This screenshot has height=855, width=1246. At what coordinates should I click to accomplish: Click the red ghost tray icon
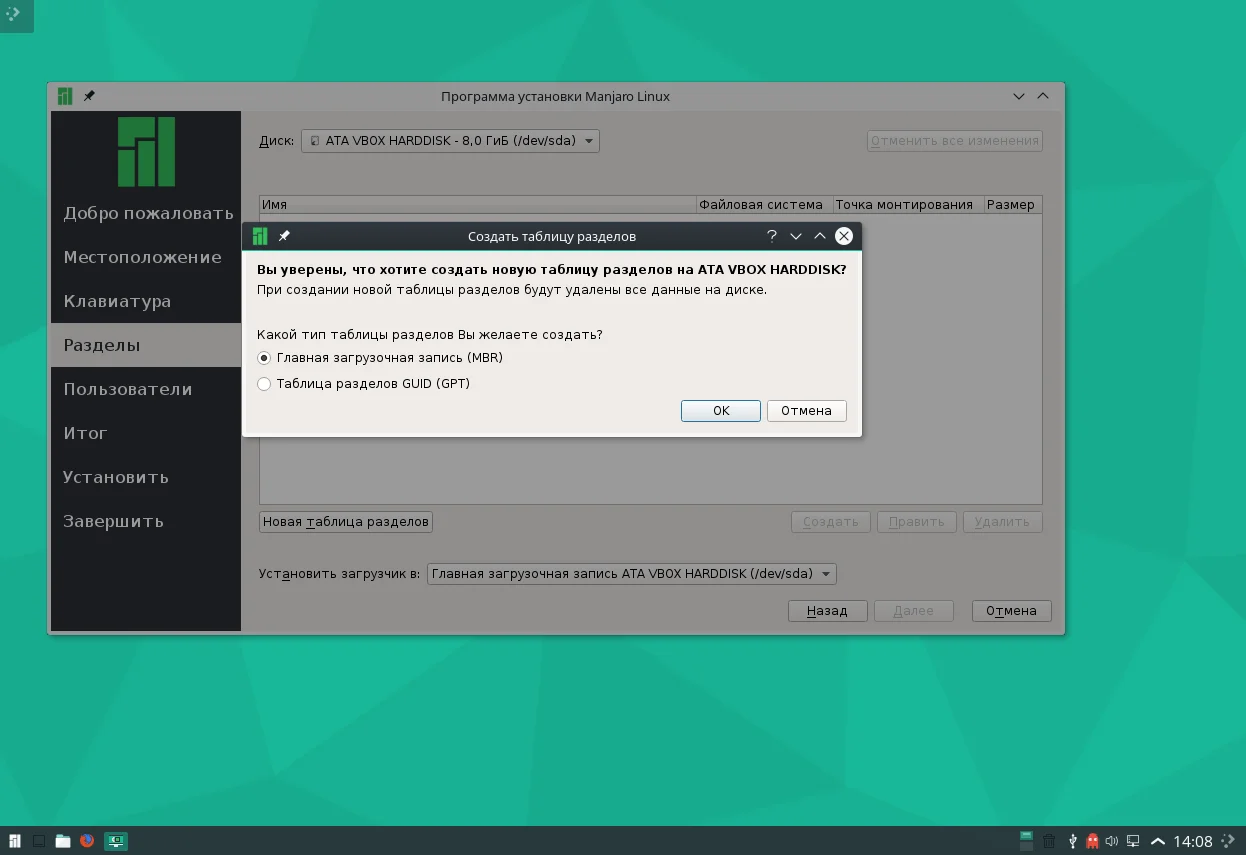[1092, 841]
